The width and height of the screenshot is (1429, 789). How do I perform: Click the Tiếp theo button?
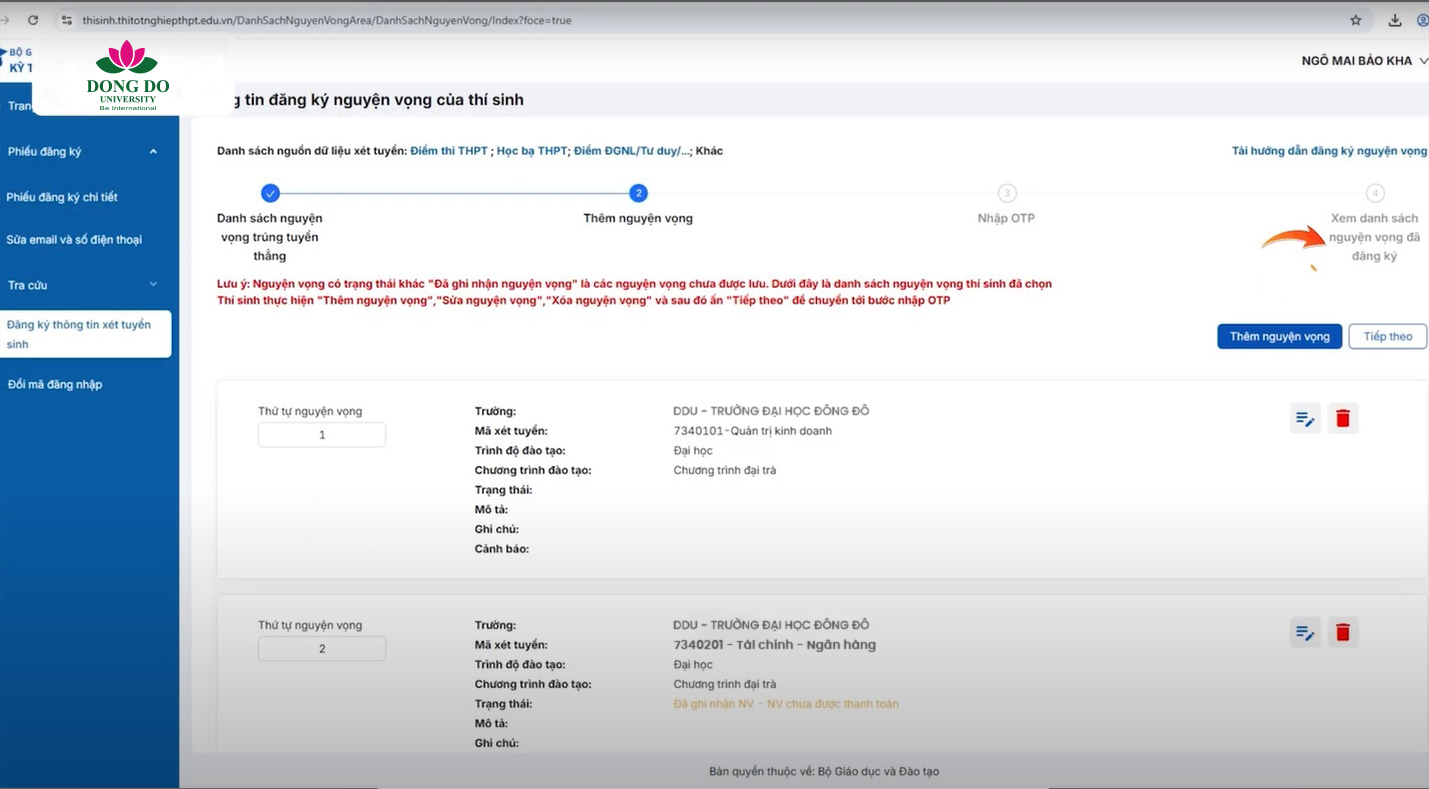pos(1388,337)
